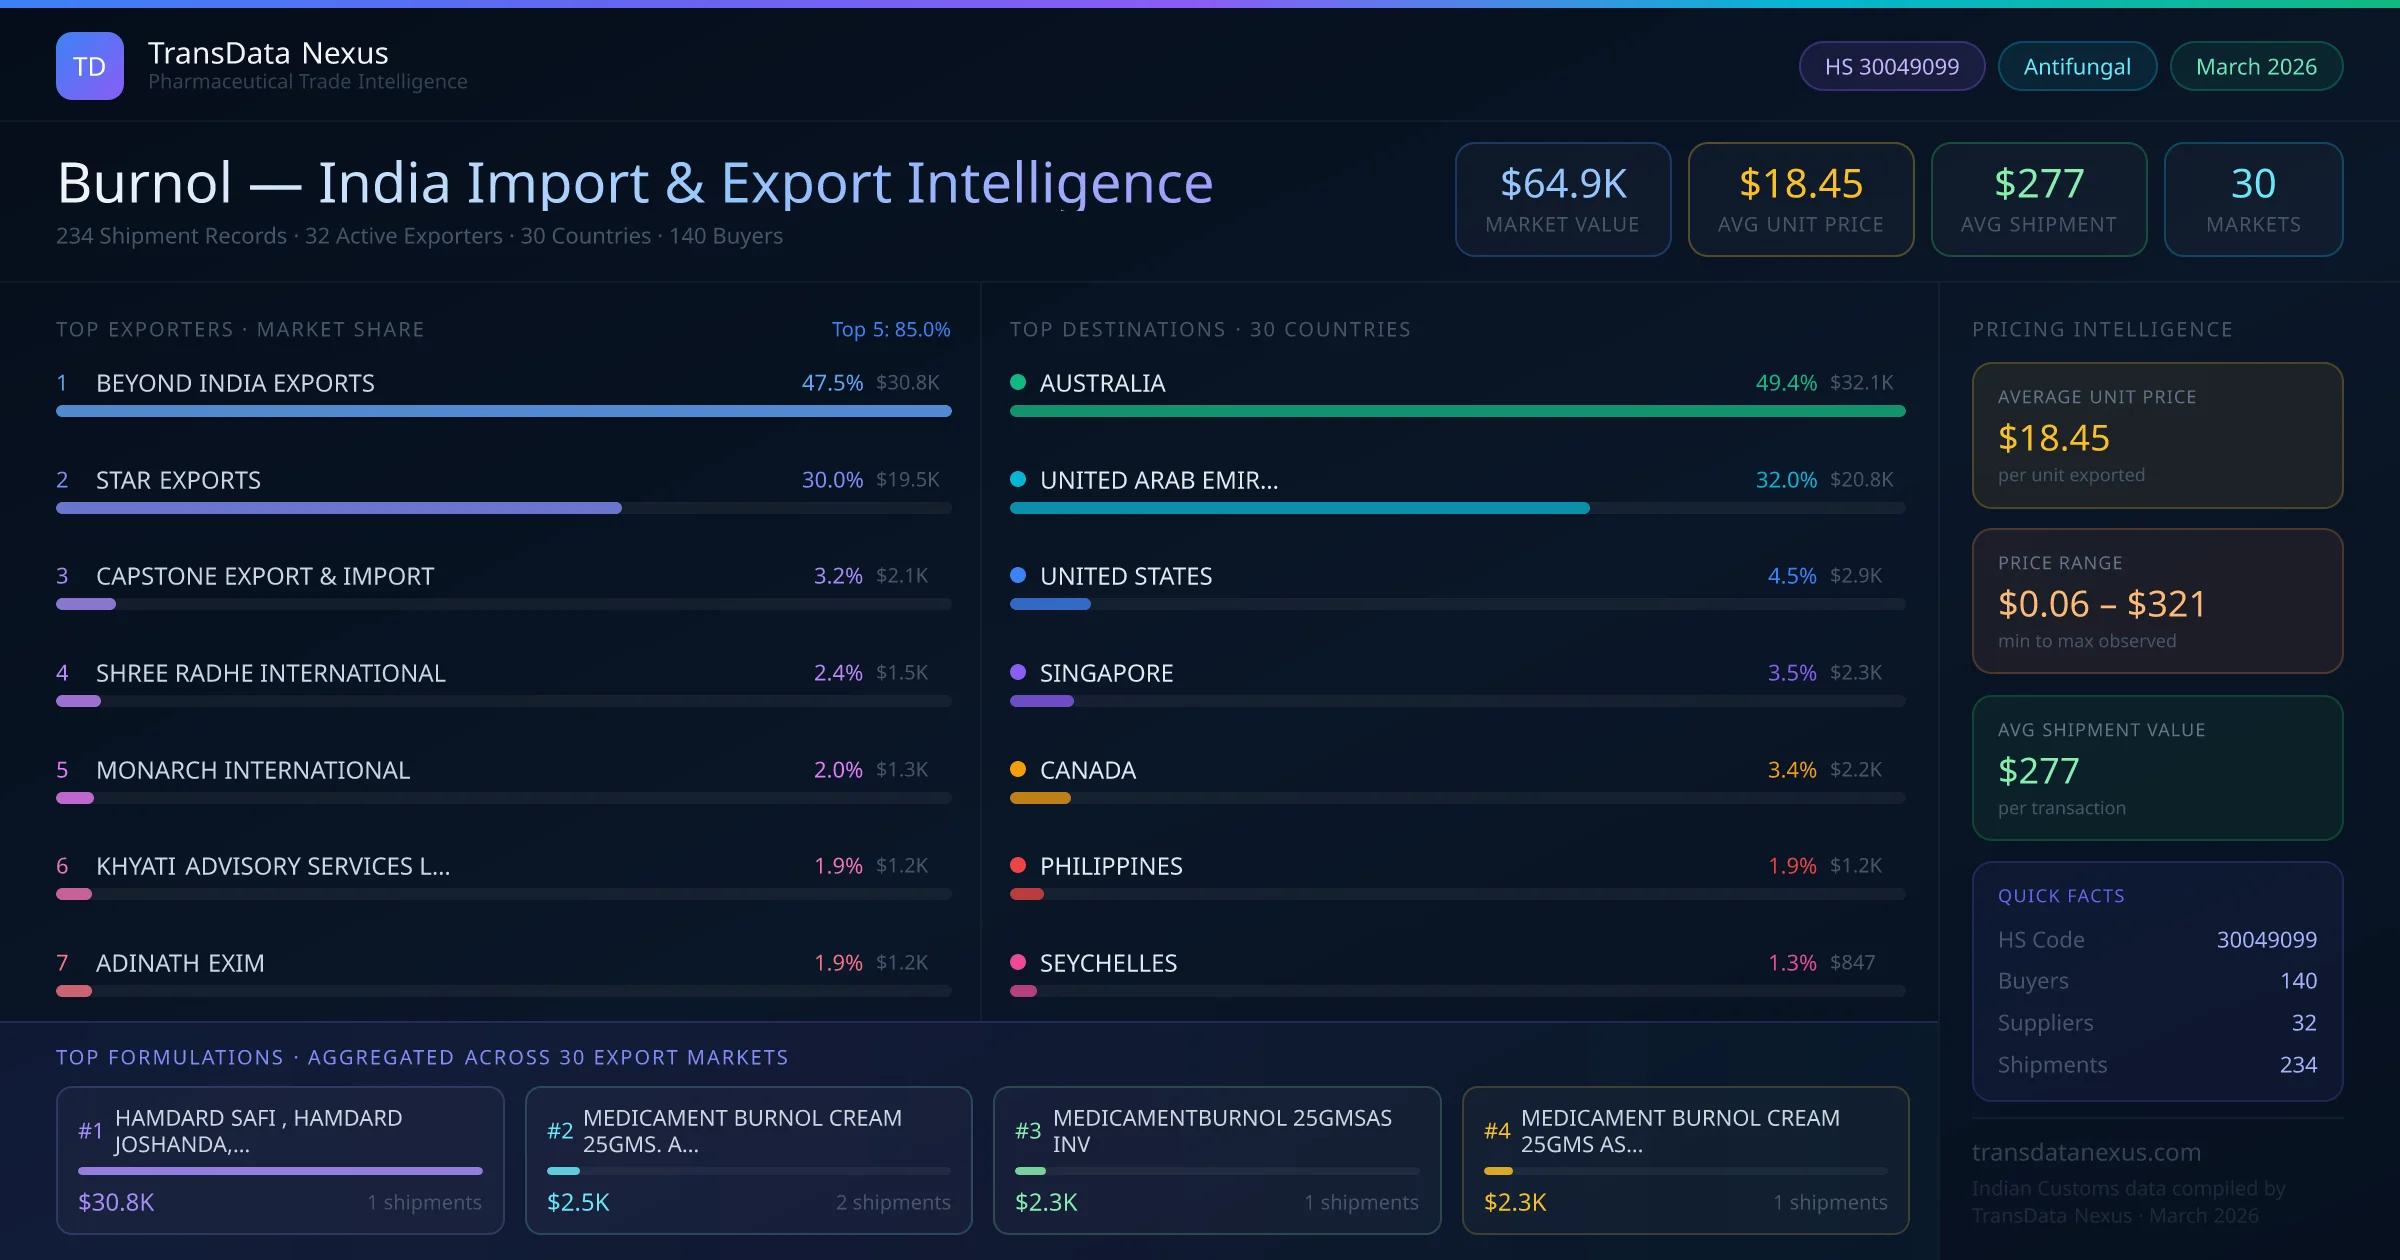2400x1260 pixels.
Task: Open the Price Range pricing card
Action: pyautogui.click(x=2156, y=601)
